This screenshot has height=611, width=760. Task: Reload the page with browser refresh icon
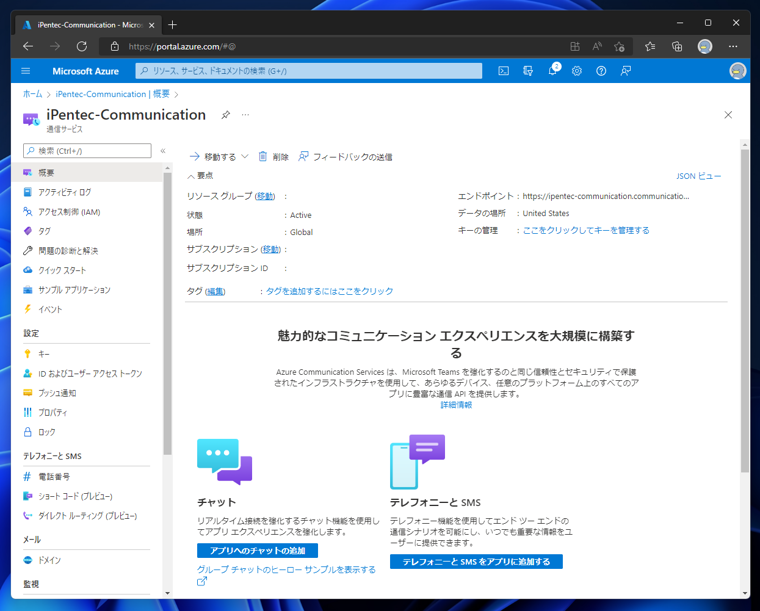(x=82, y=47)
